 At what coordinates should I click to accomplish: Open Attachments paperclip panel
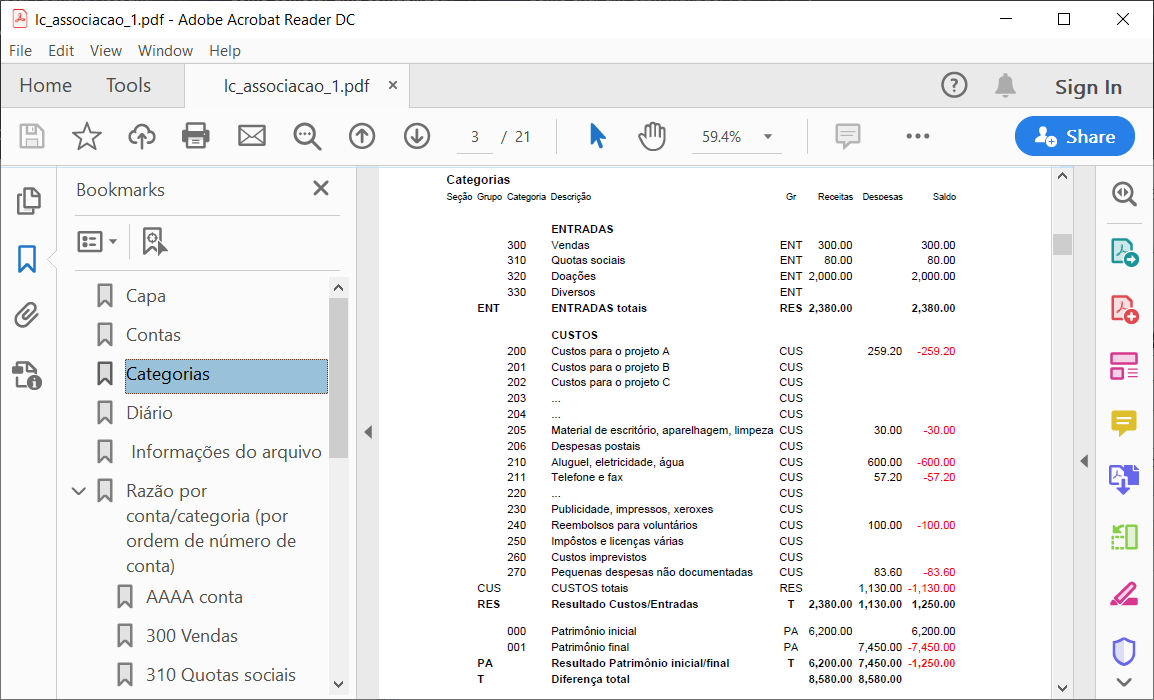coord(26,315)
